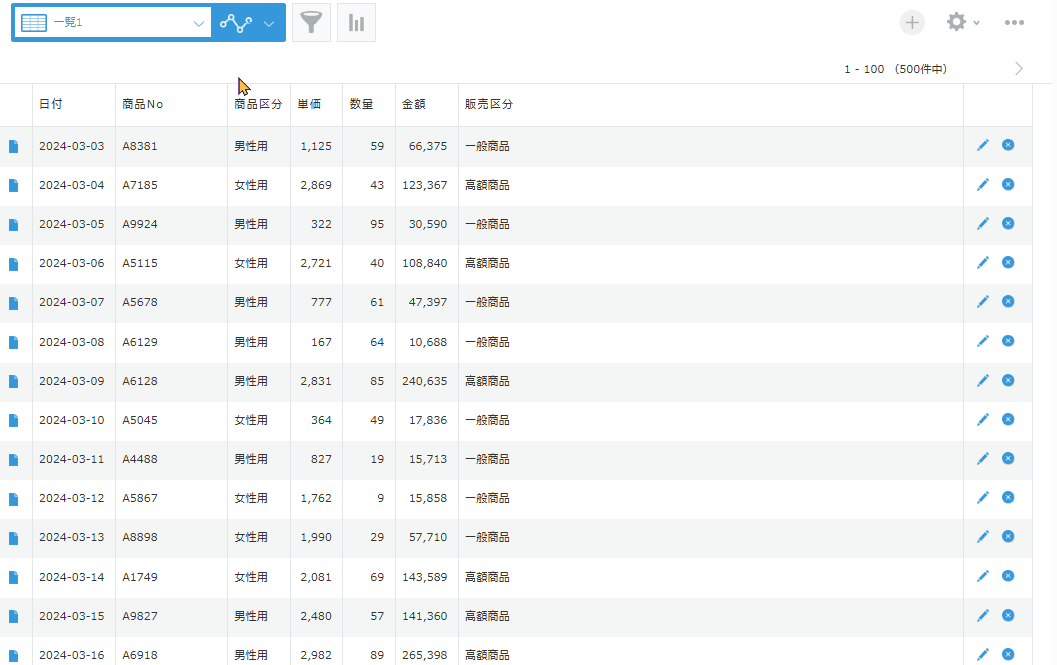Add a new record with plus icon
The width and height of the screenshot is (1057, 665).
click(912, 22)
